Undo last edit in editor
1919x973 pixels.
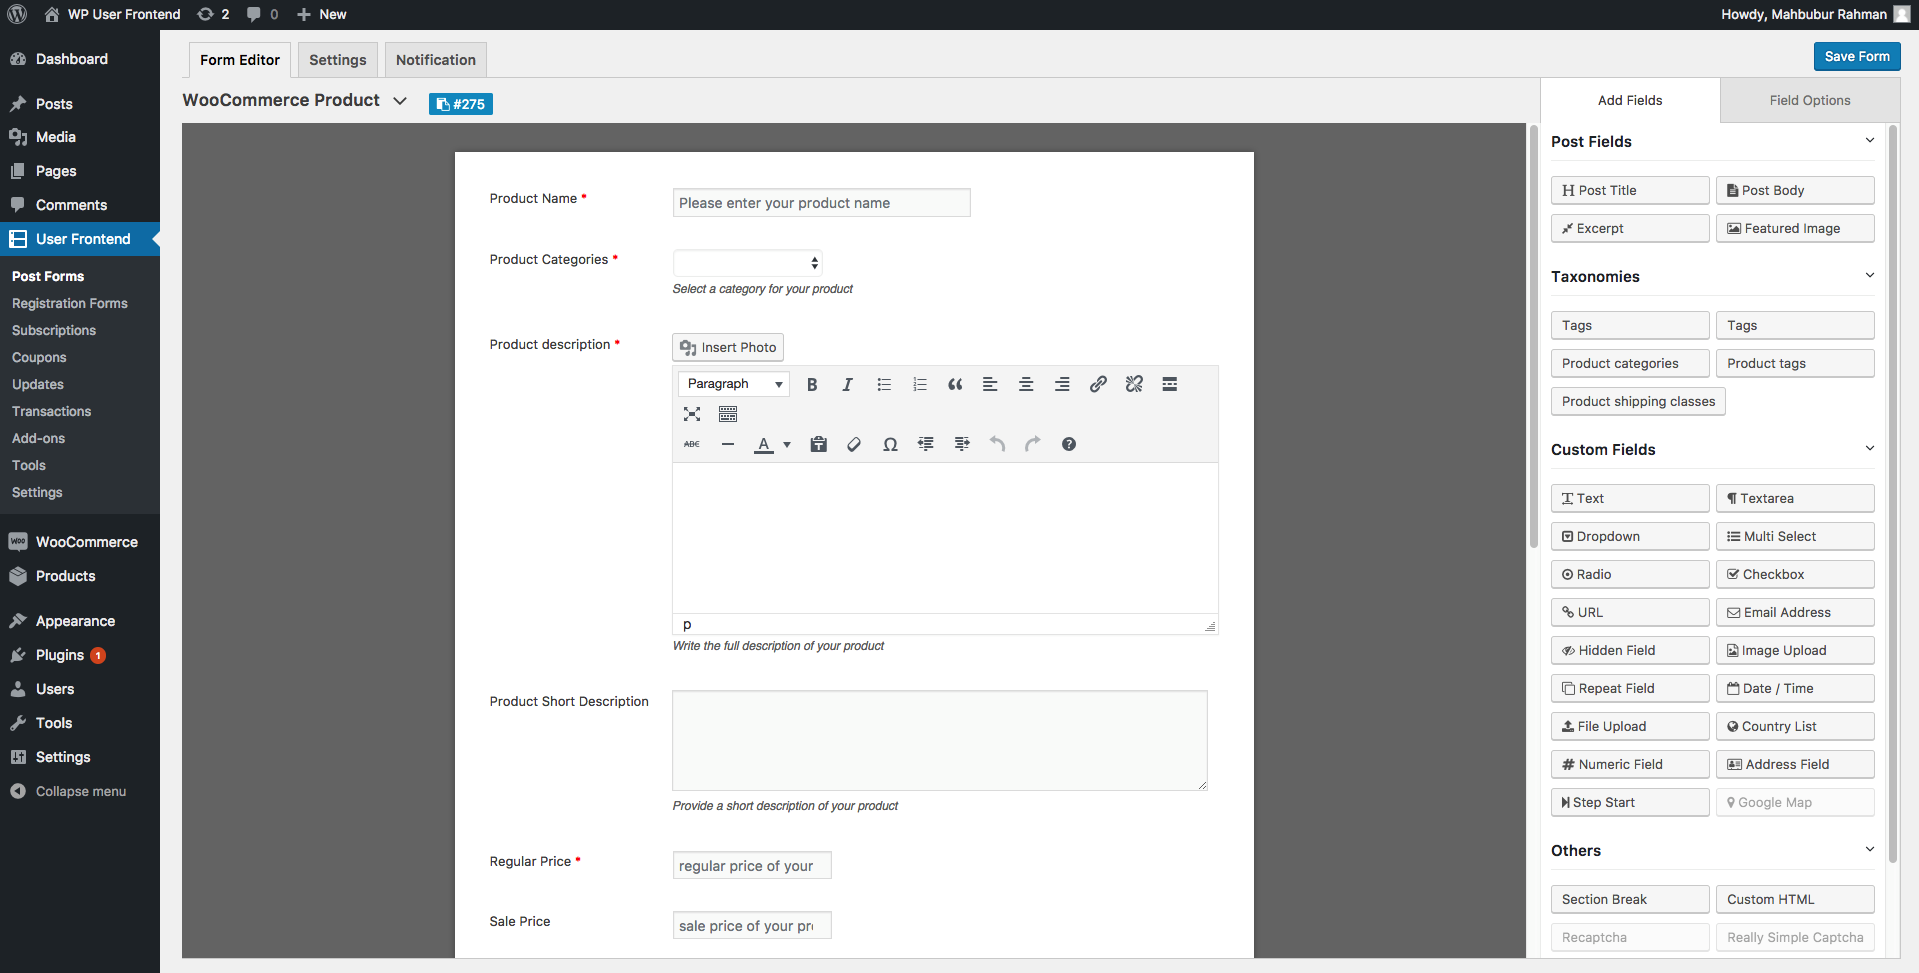point(997,444)
